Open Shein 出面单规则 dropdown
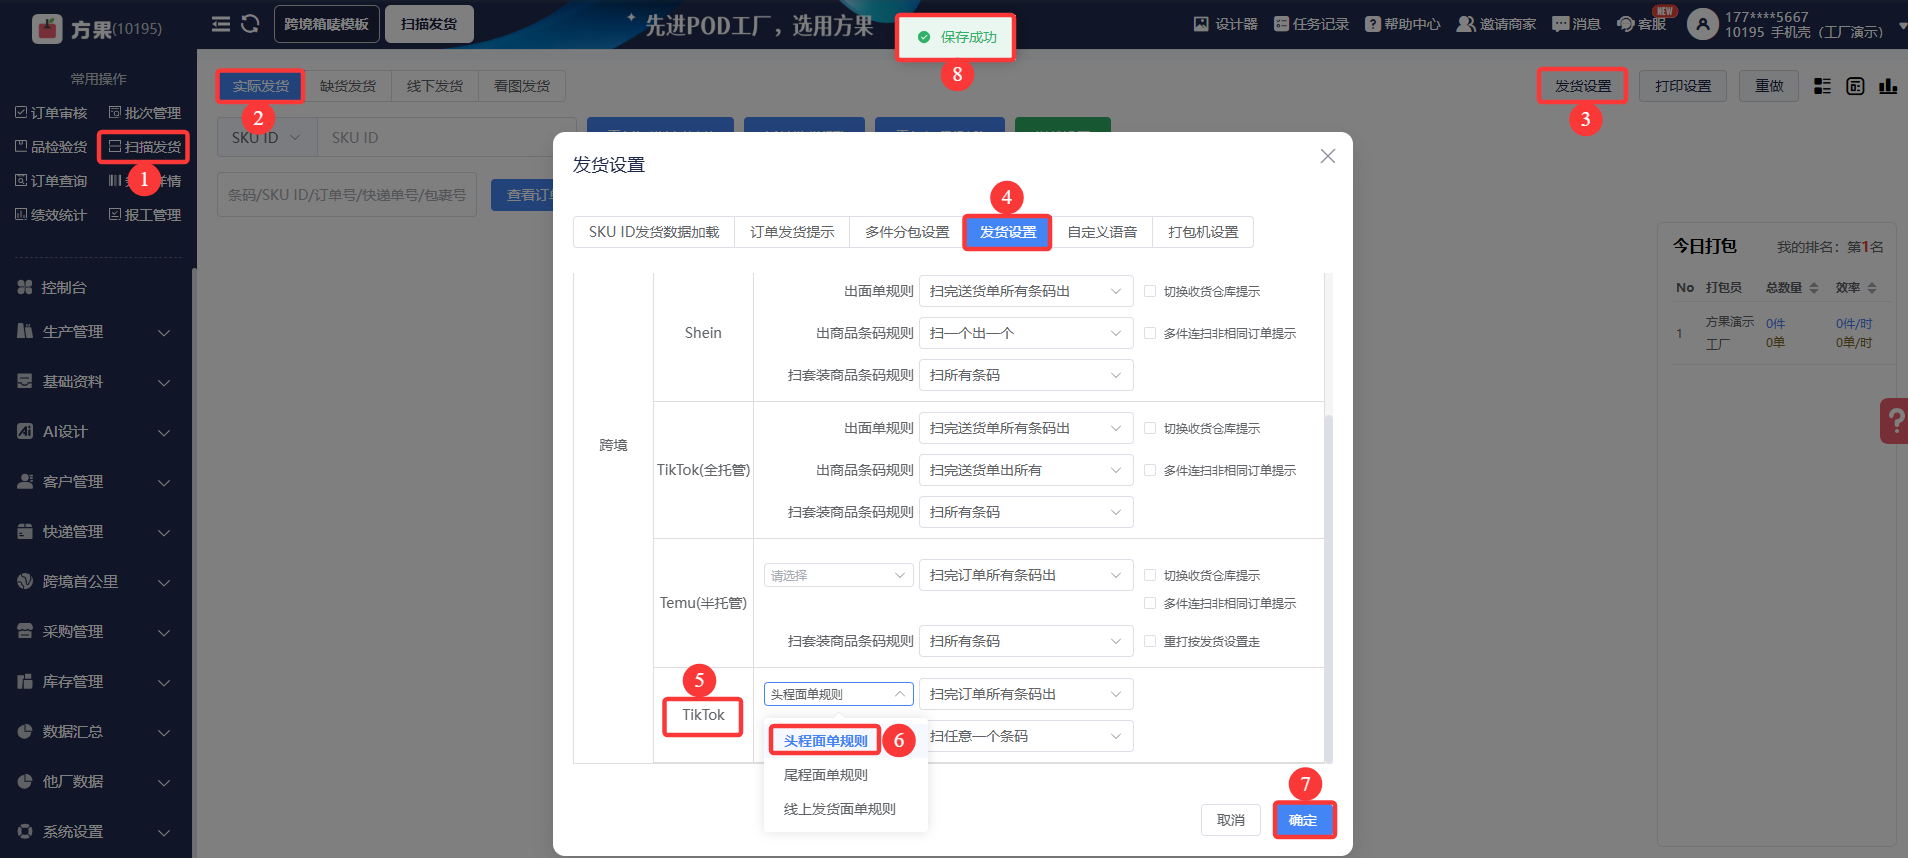 (x=1026, y=291)
